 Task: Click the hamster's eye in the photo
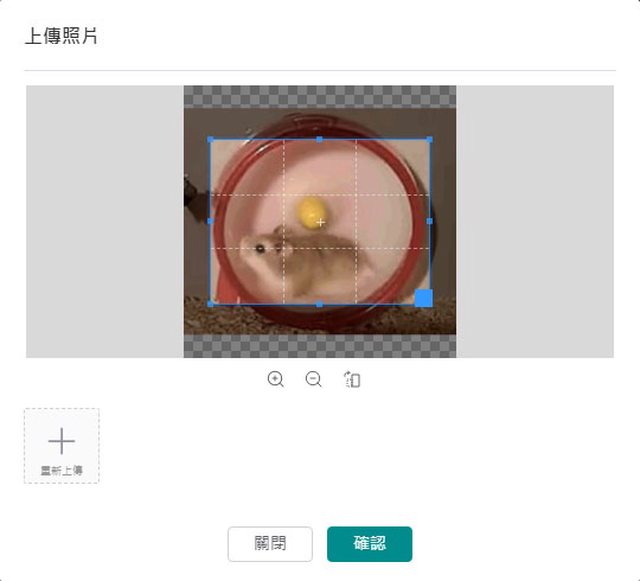point(260,248)
